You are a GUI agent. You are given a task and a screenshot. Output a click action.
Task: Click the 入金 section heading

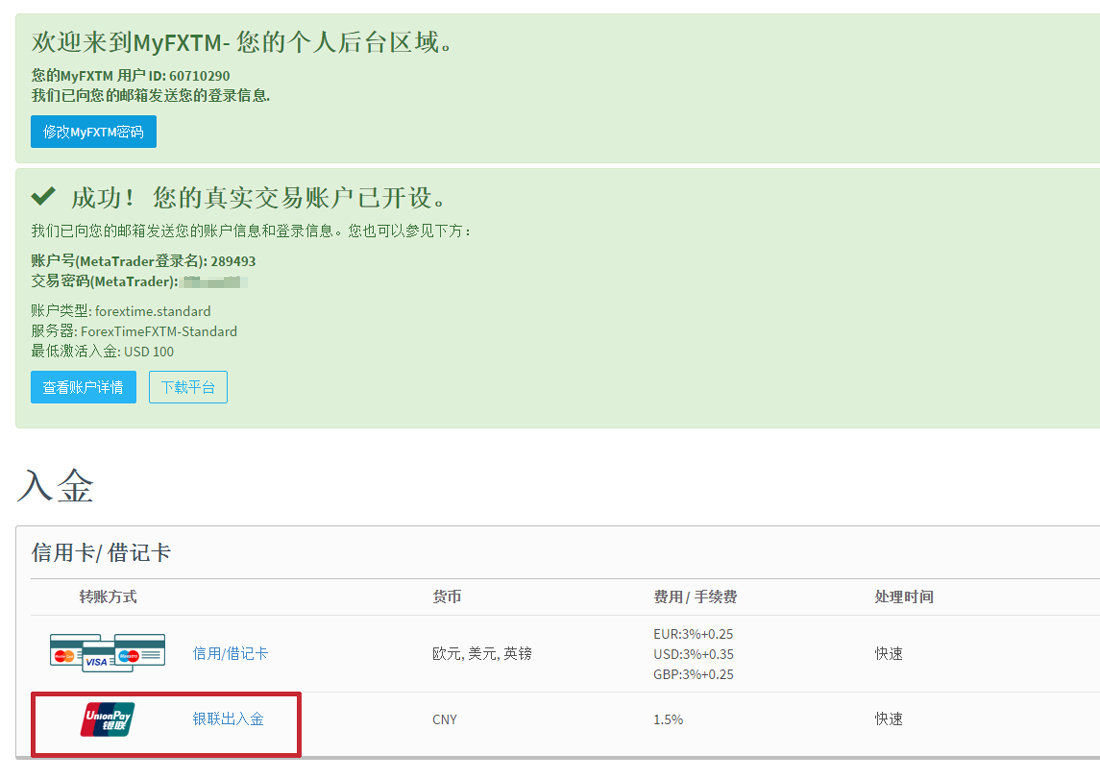point(55,486)
